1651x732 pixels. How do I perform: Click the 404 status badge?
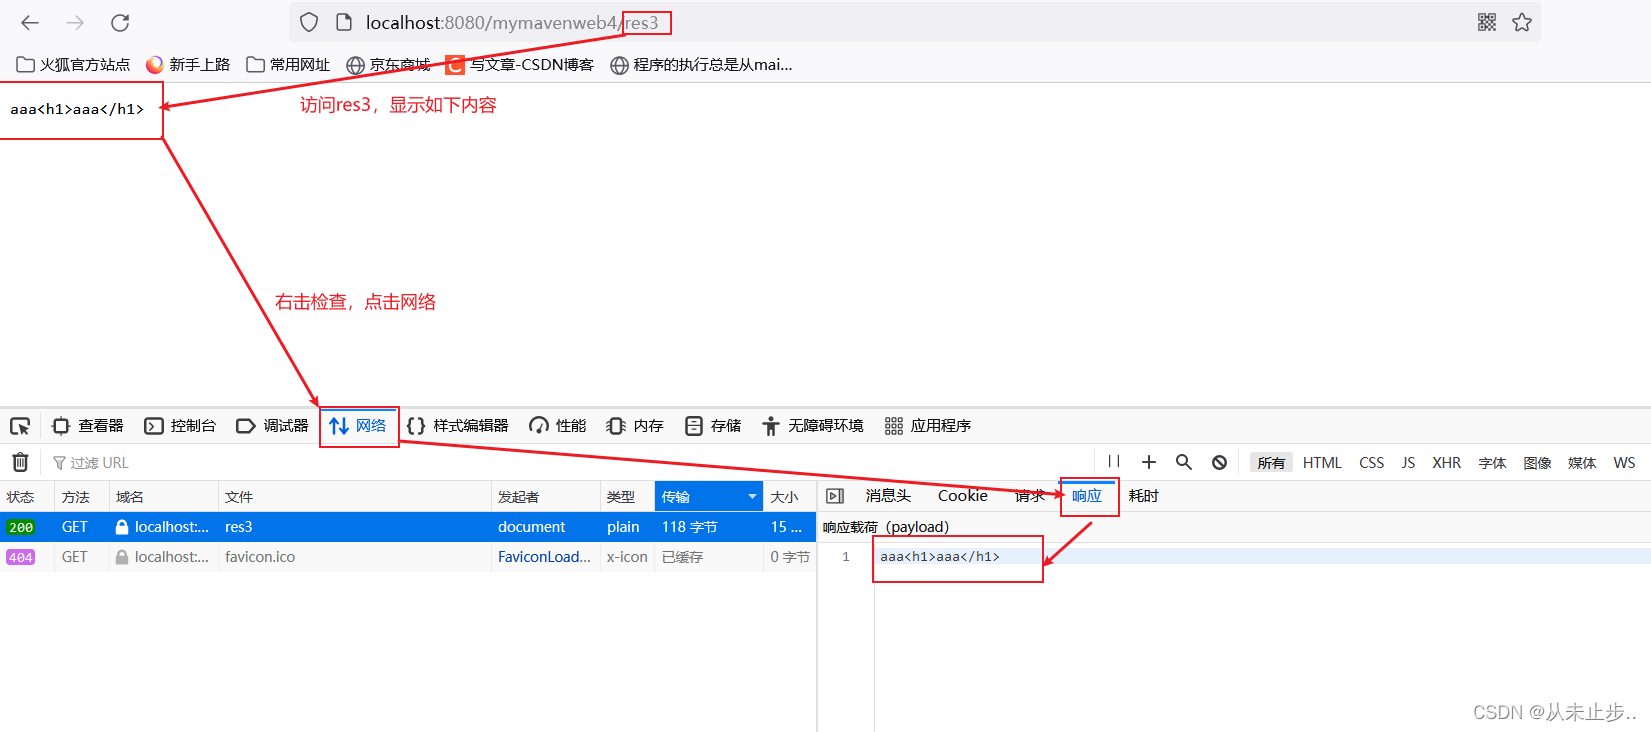pyautogui.click(x=21, y=557)
